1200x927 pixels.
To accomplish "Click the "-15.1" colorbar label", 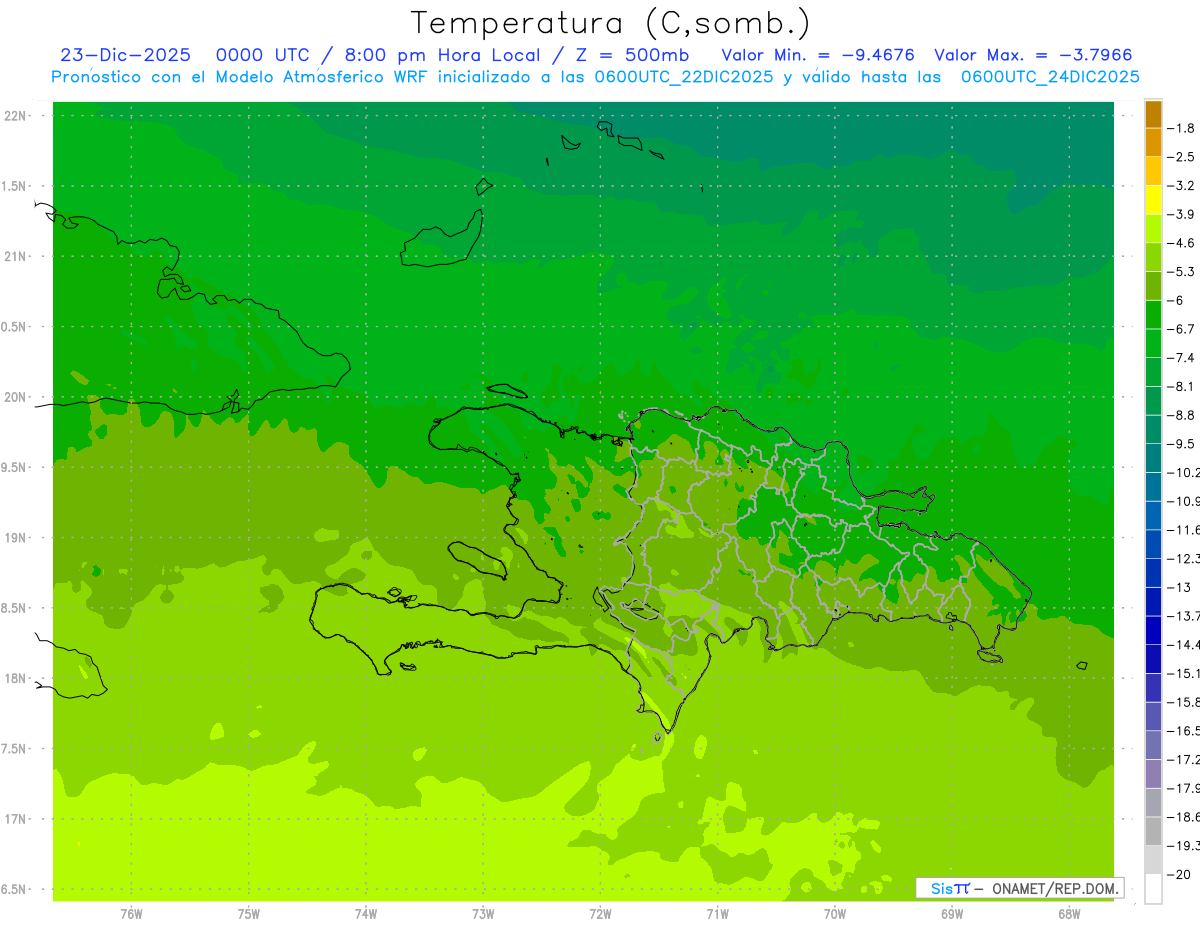I will (x=1183, y=673).
